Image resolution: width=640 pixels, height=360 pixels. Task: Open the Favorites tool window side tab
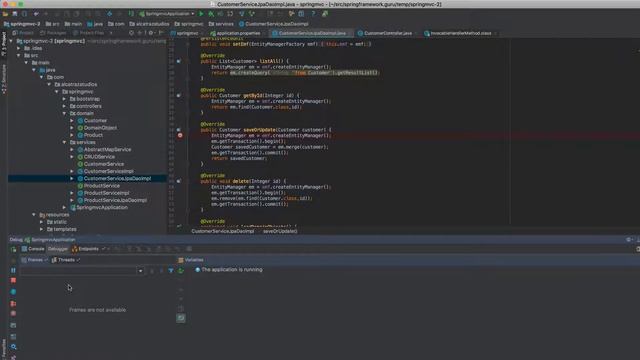click(x=4, y=349)
